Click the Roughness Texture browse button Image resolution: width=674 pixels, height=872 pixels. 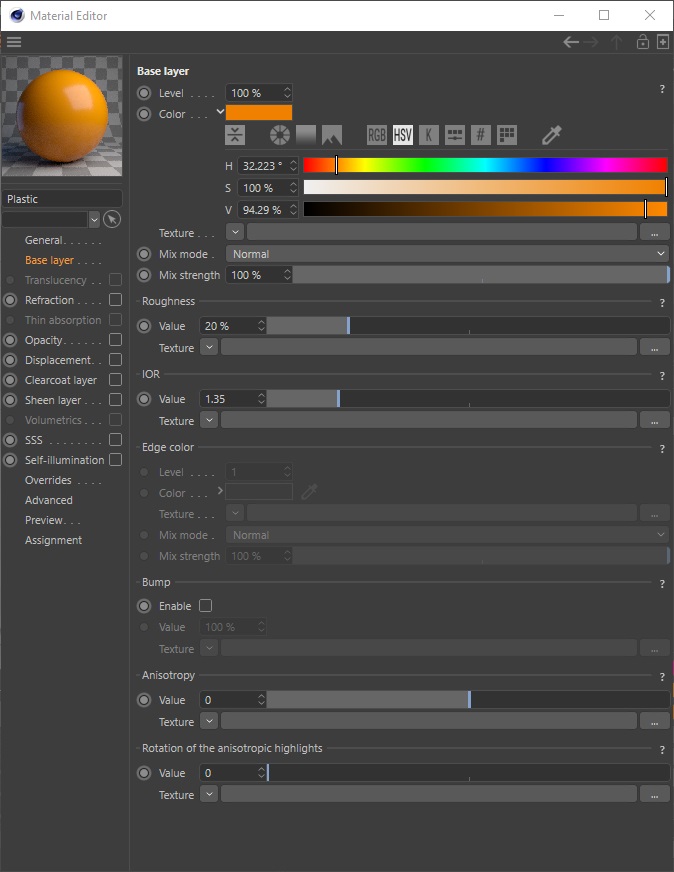click(x=655, y=348)
